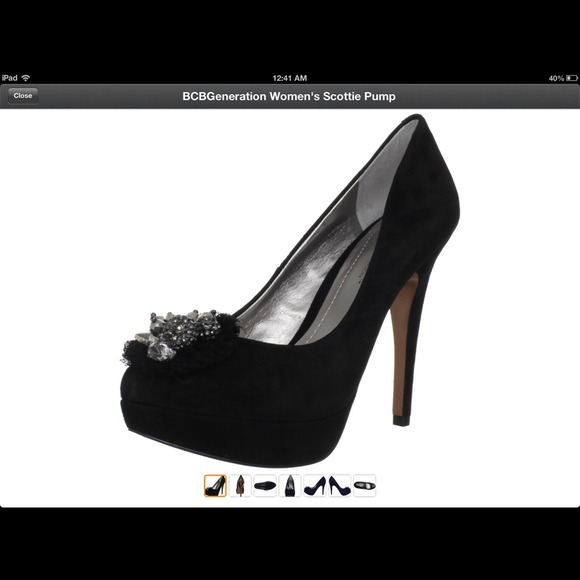Tap the 12:41 AM clock
The width and height of the screenshot is (580, 580).
290,78
